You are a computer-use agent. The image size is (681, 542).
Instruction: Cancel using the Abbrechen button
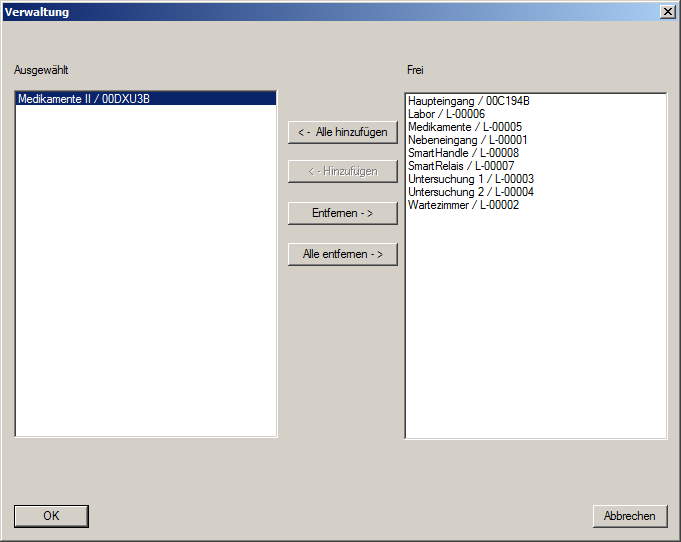click(x=629, y=516)
